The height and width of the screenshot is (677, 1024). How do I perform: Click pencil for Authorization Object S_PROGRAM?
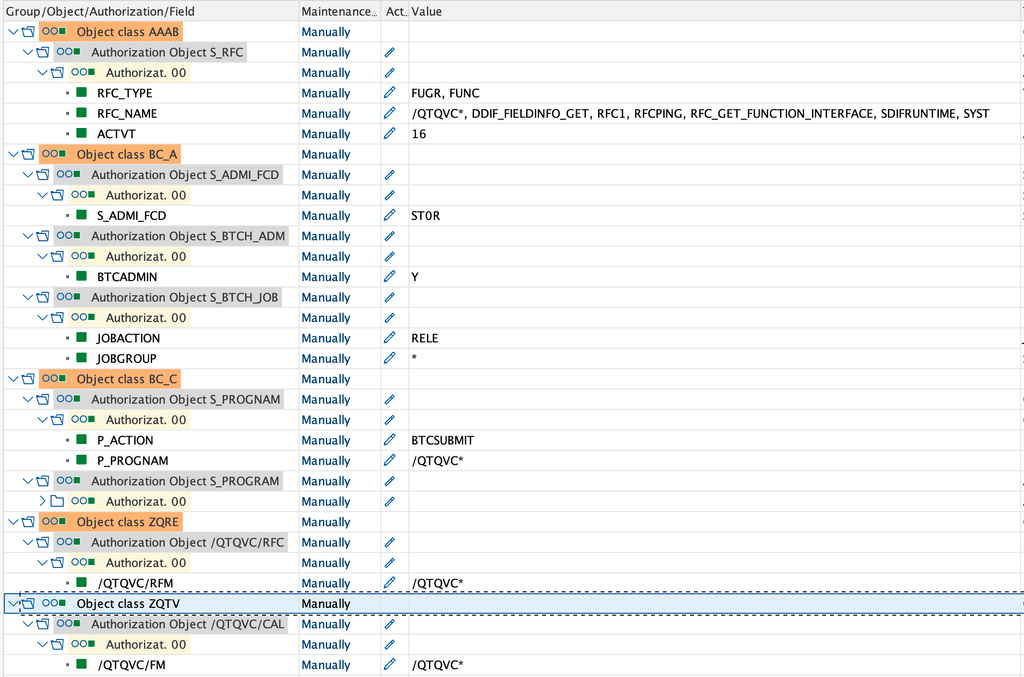390,481
